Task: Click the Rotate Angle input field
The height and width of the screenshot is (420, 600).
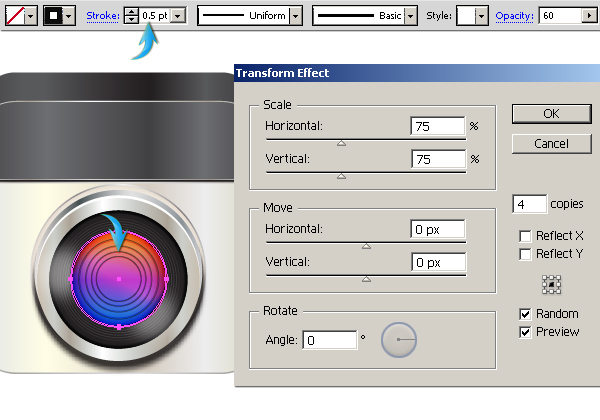Action: coord(329,340)
